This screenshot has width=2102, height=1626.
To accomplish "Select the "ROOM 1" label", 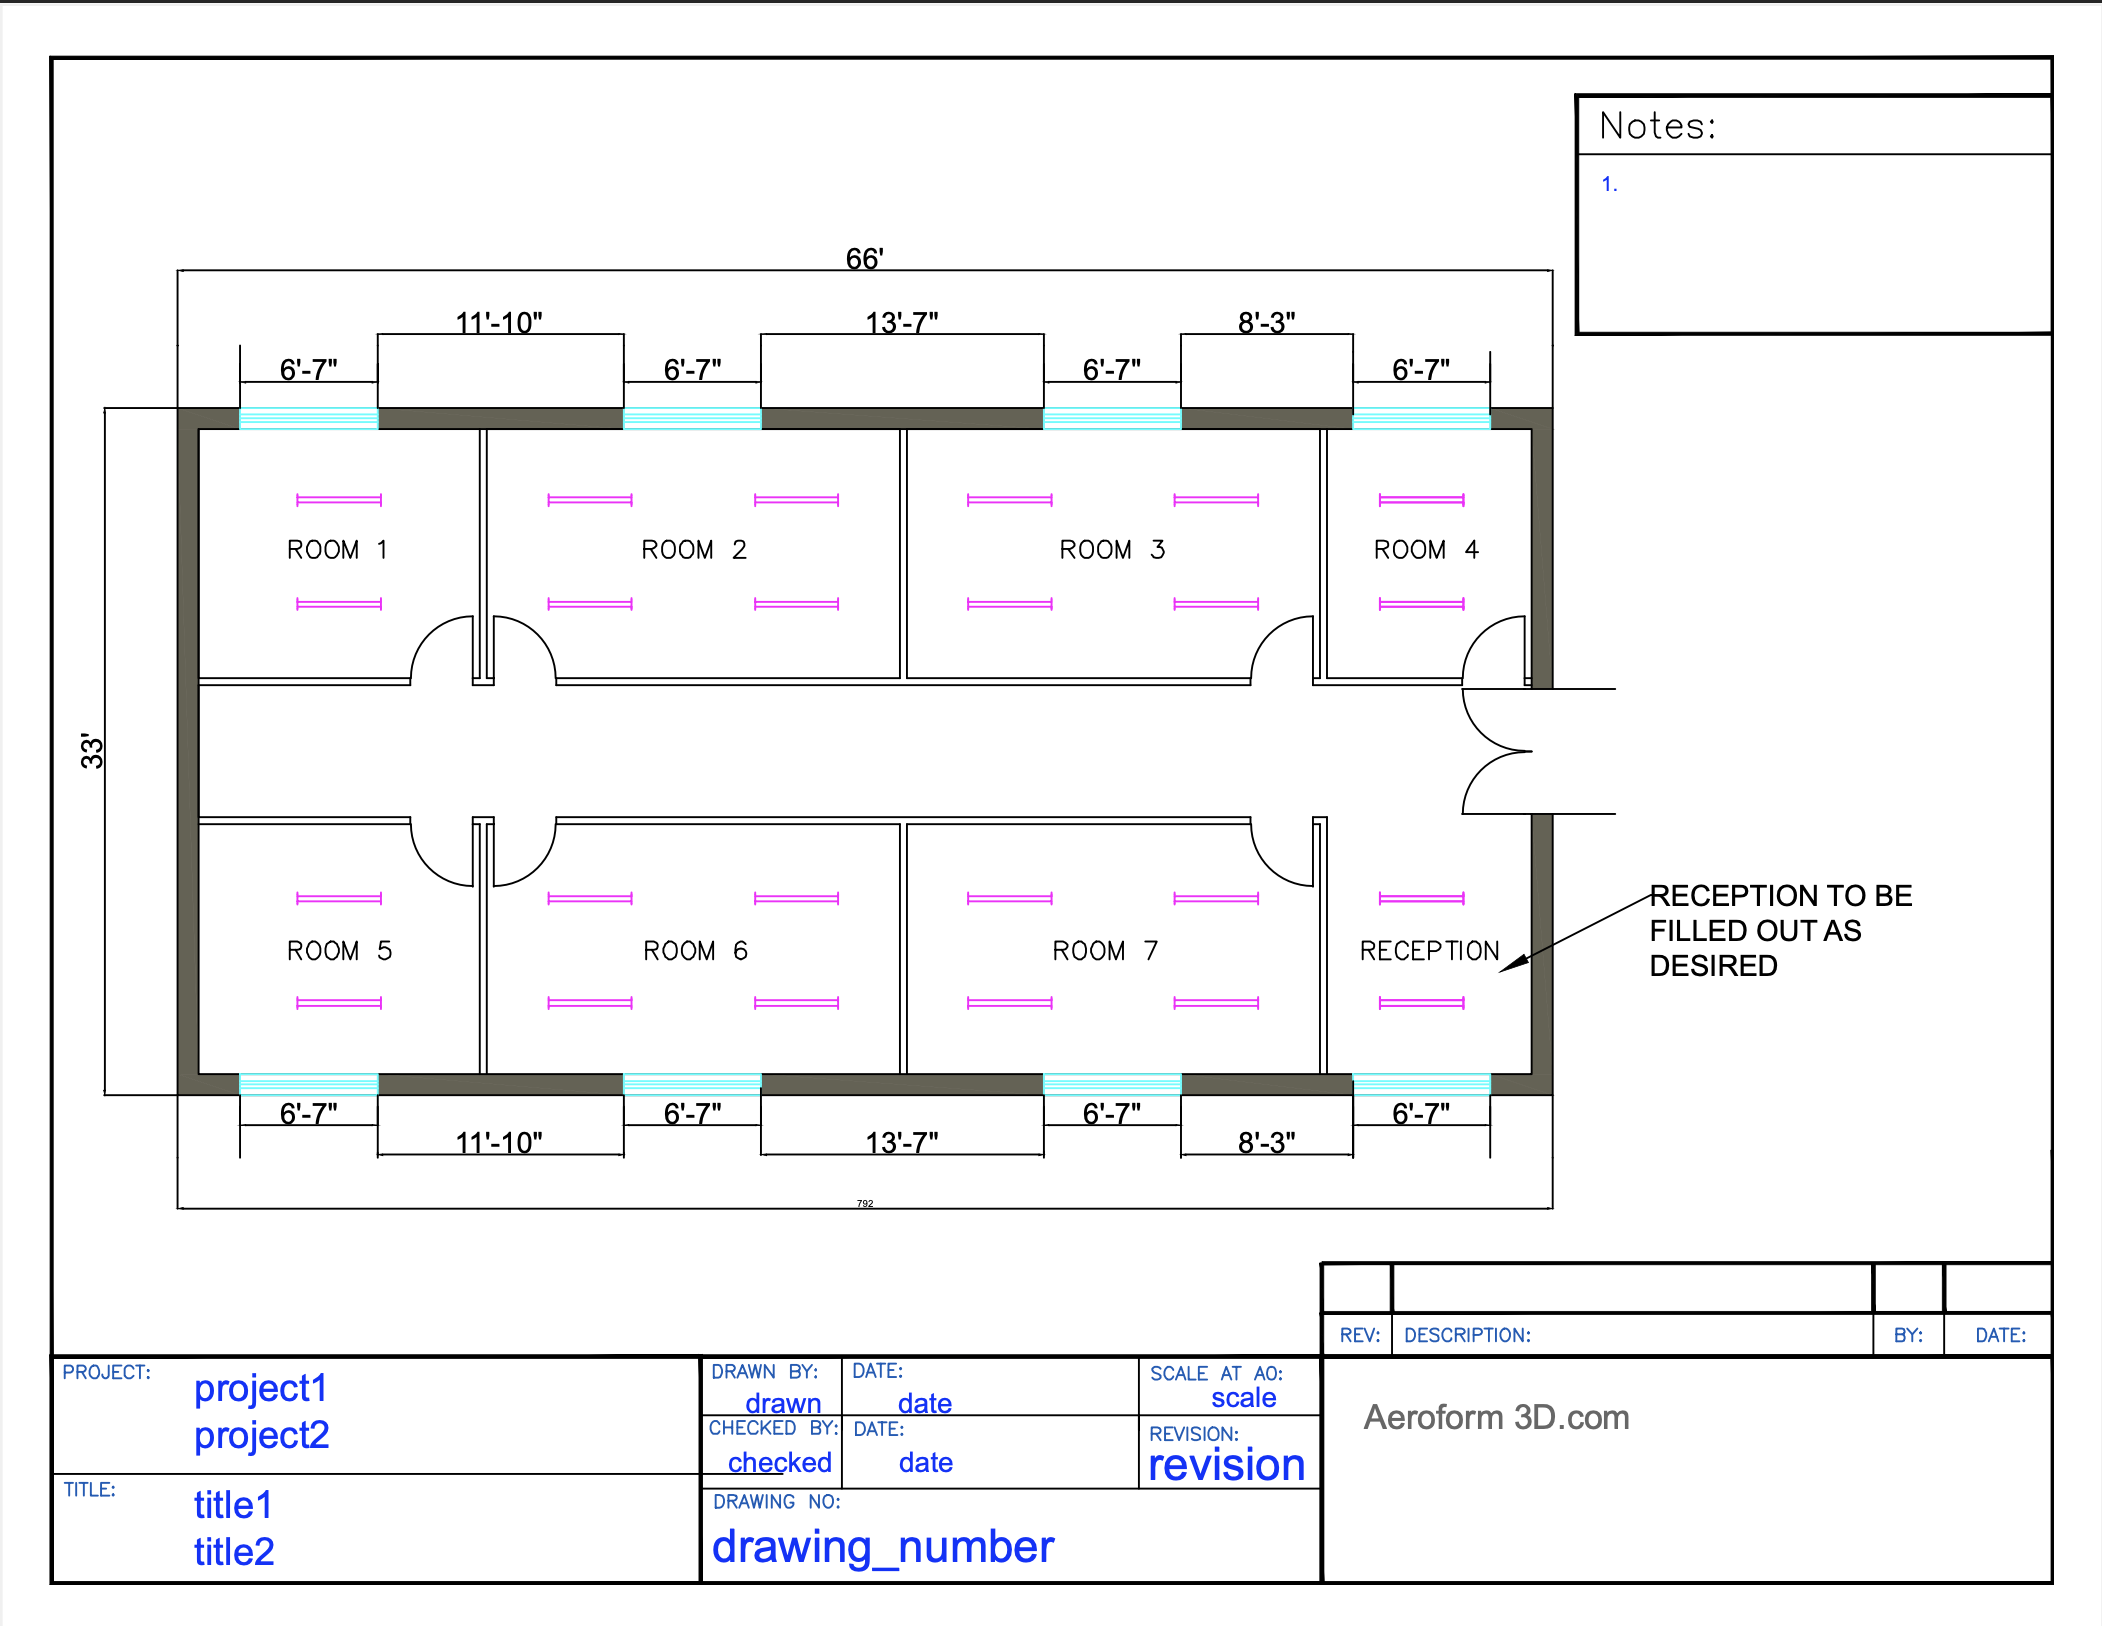I will (x=337, y=550).
